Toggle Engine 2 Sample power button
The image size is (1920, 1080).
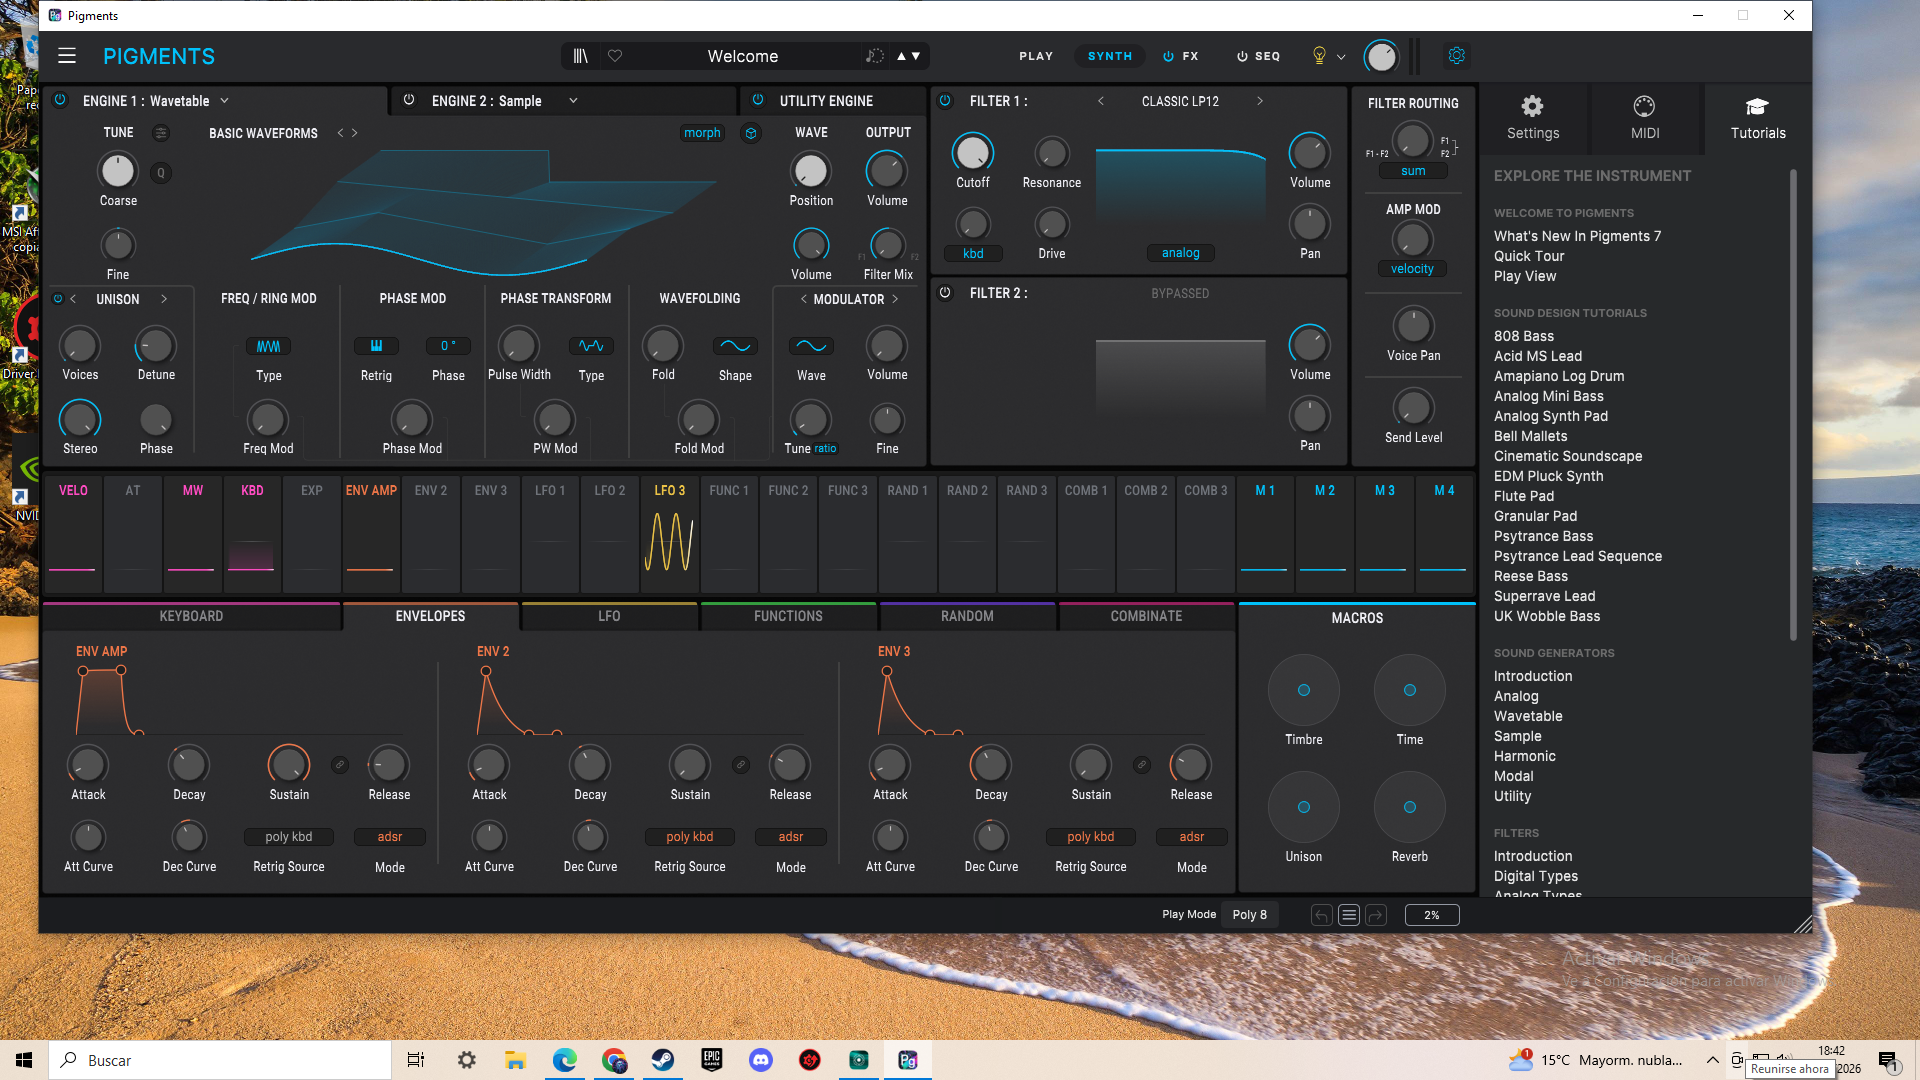[x=409, y=100]
